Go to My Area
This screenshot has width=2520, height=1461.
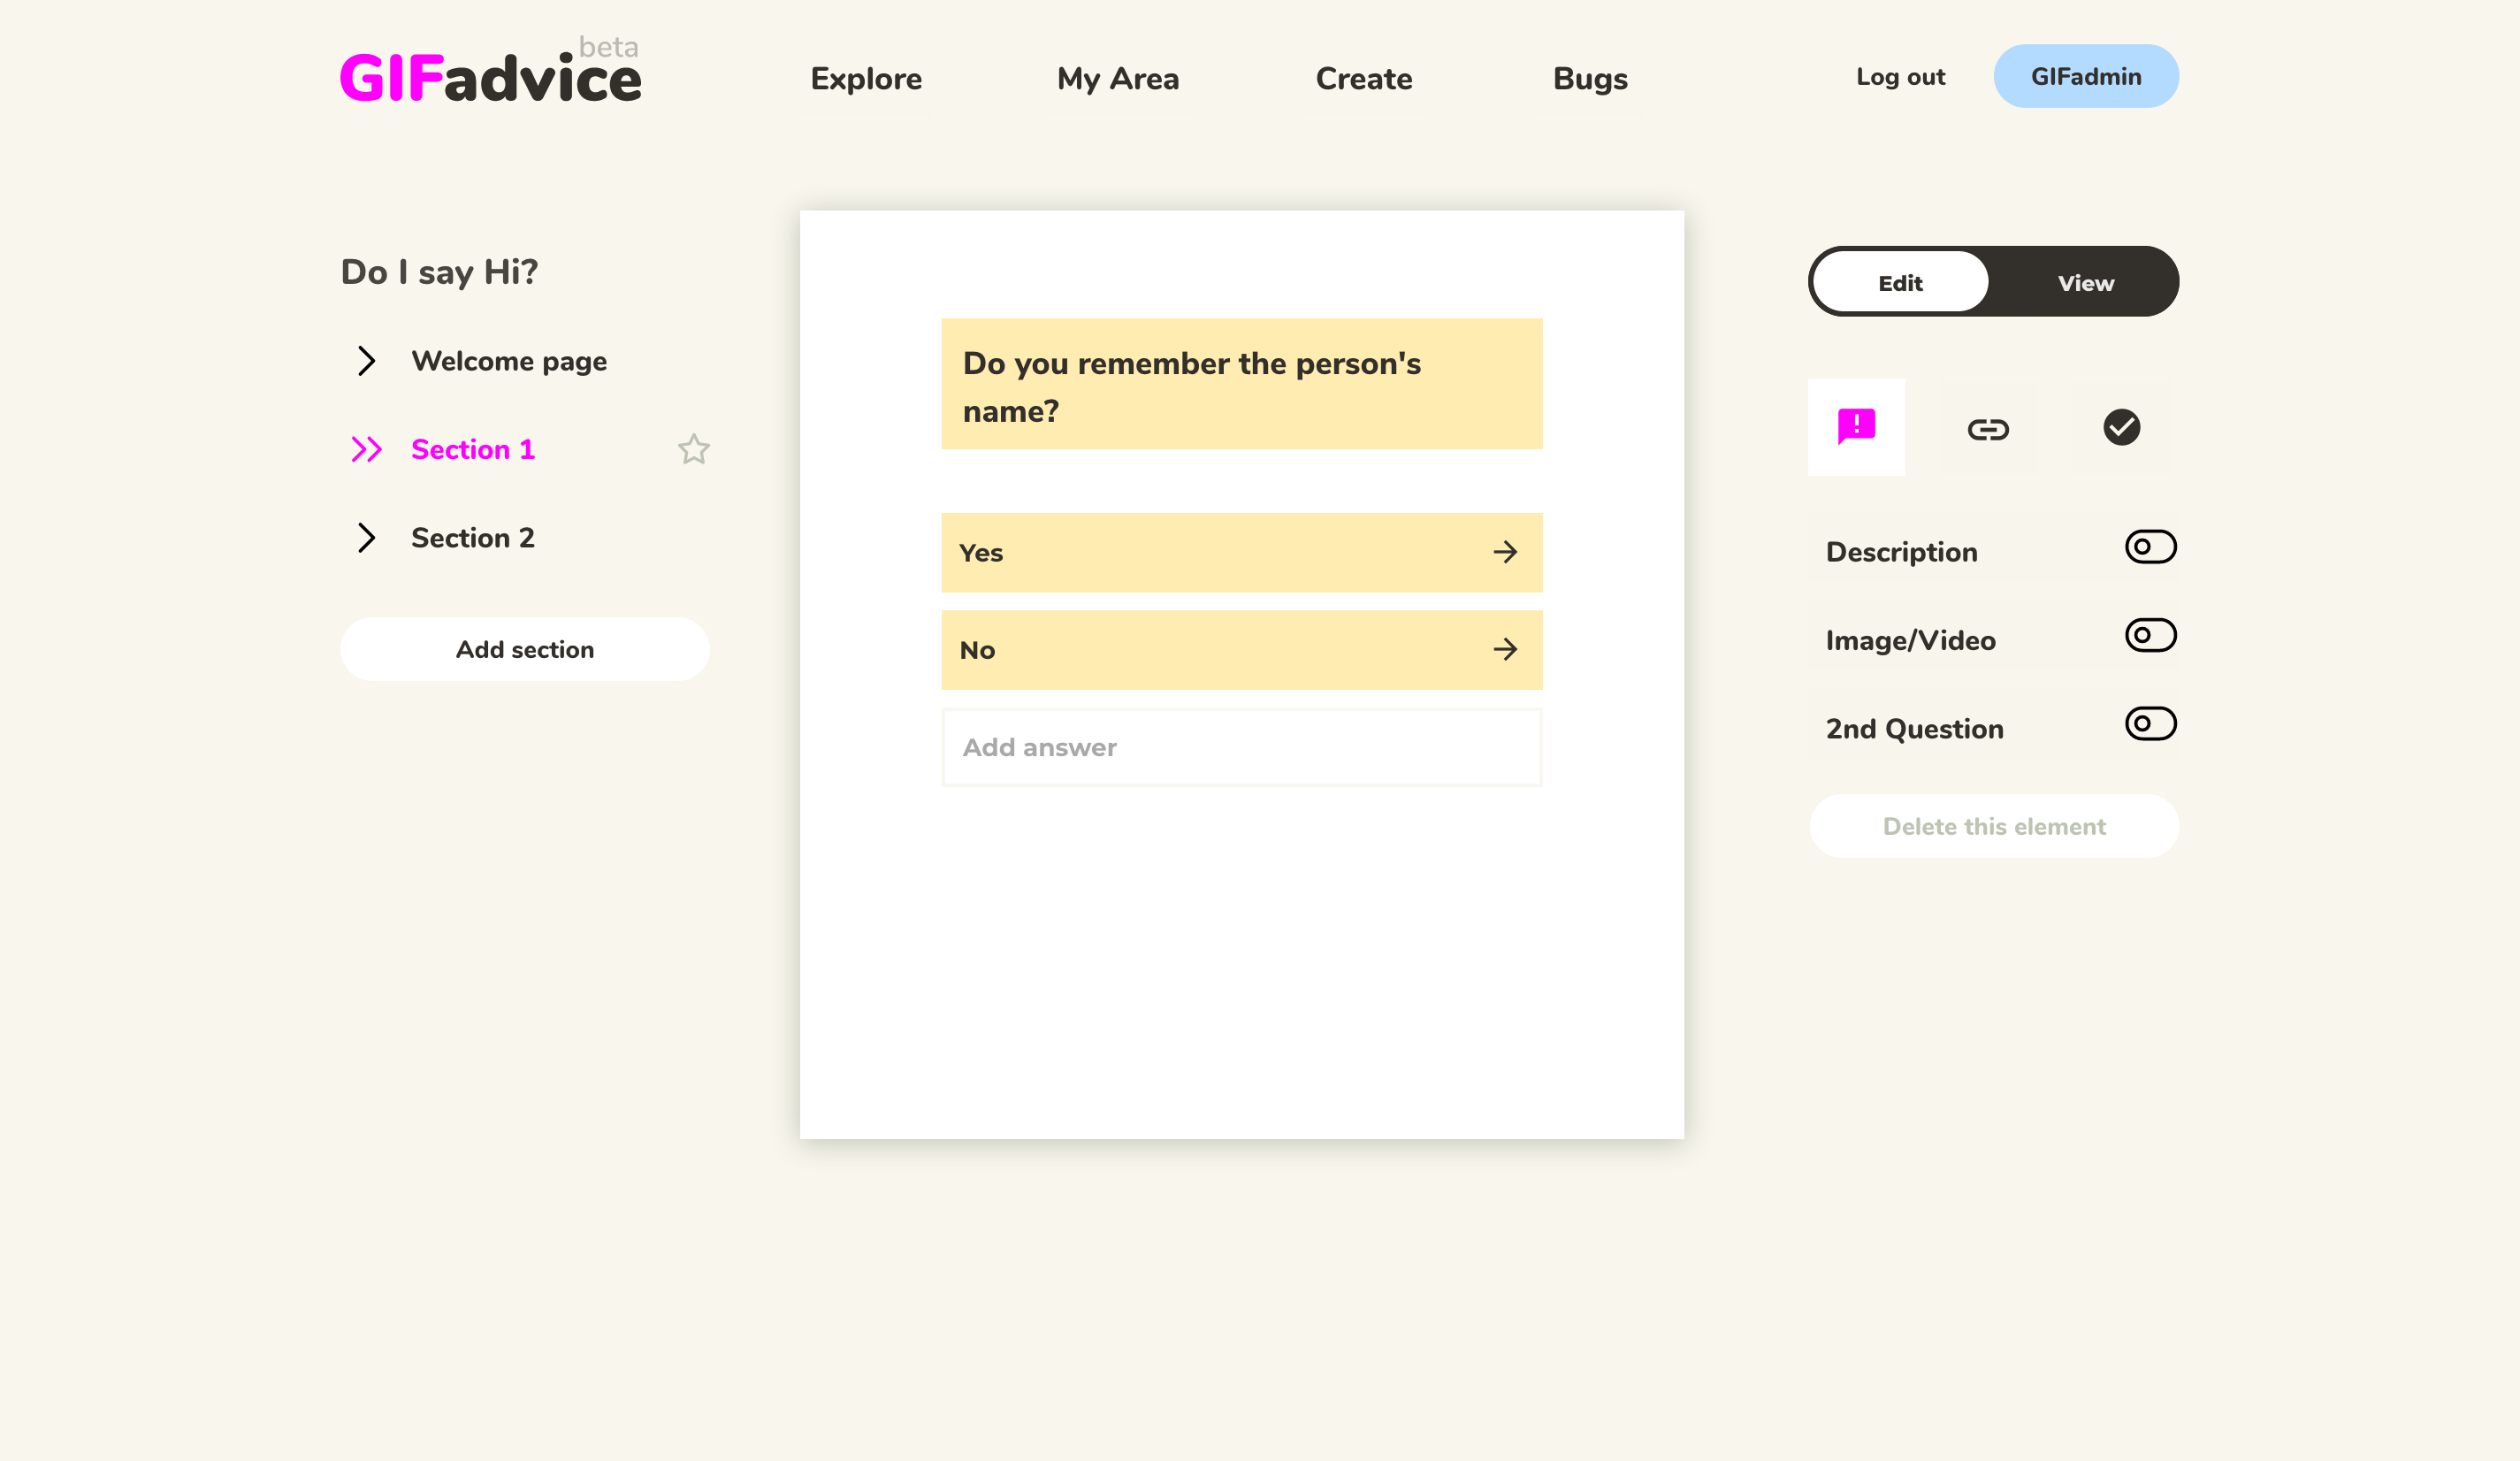[1118, 78]
